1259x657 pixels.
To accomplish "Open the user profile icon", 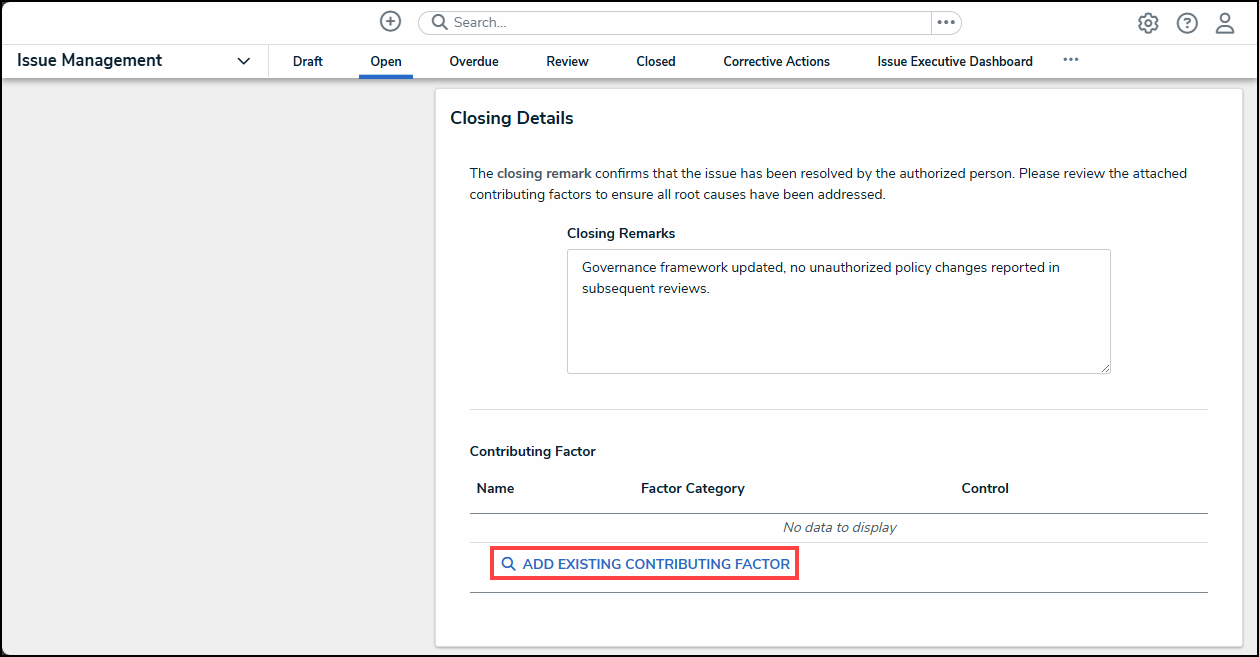I will [1224, 22].
